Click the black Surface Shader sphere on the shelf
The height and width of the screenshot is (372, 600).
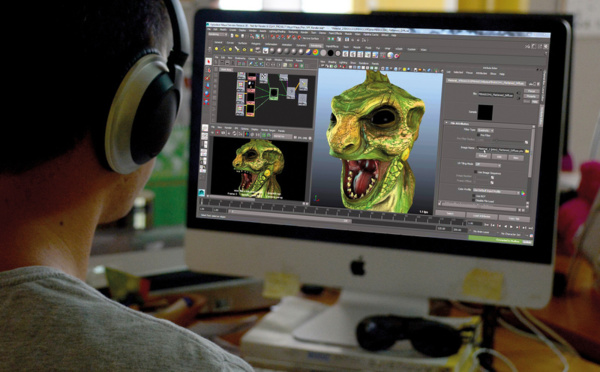tap(331, 53)
